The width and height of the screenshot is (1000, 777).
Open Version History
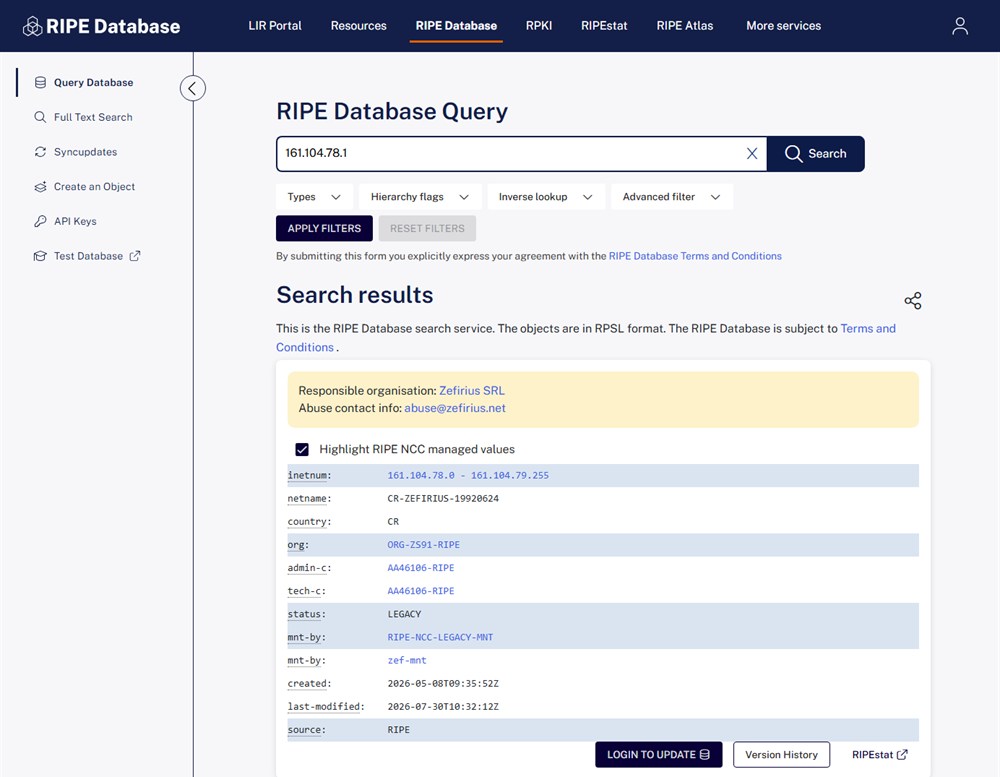coord(781,755)
